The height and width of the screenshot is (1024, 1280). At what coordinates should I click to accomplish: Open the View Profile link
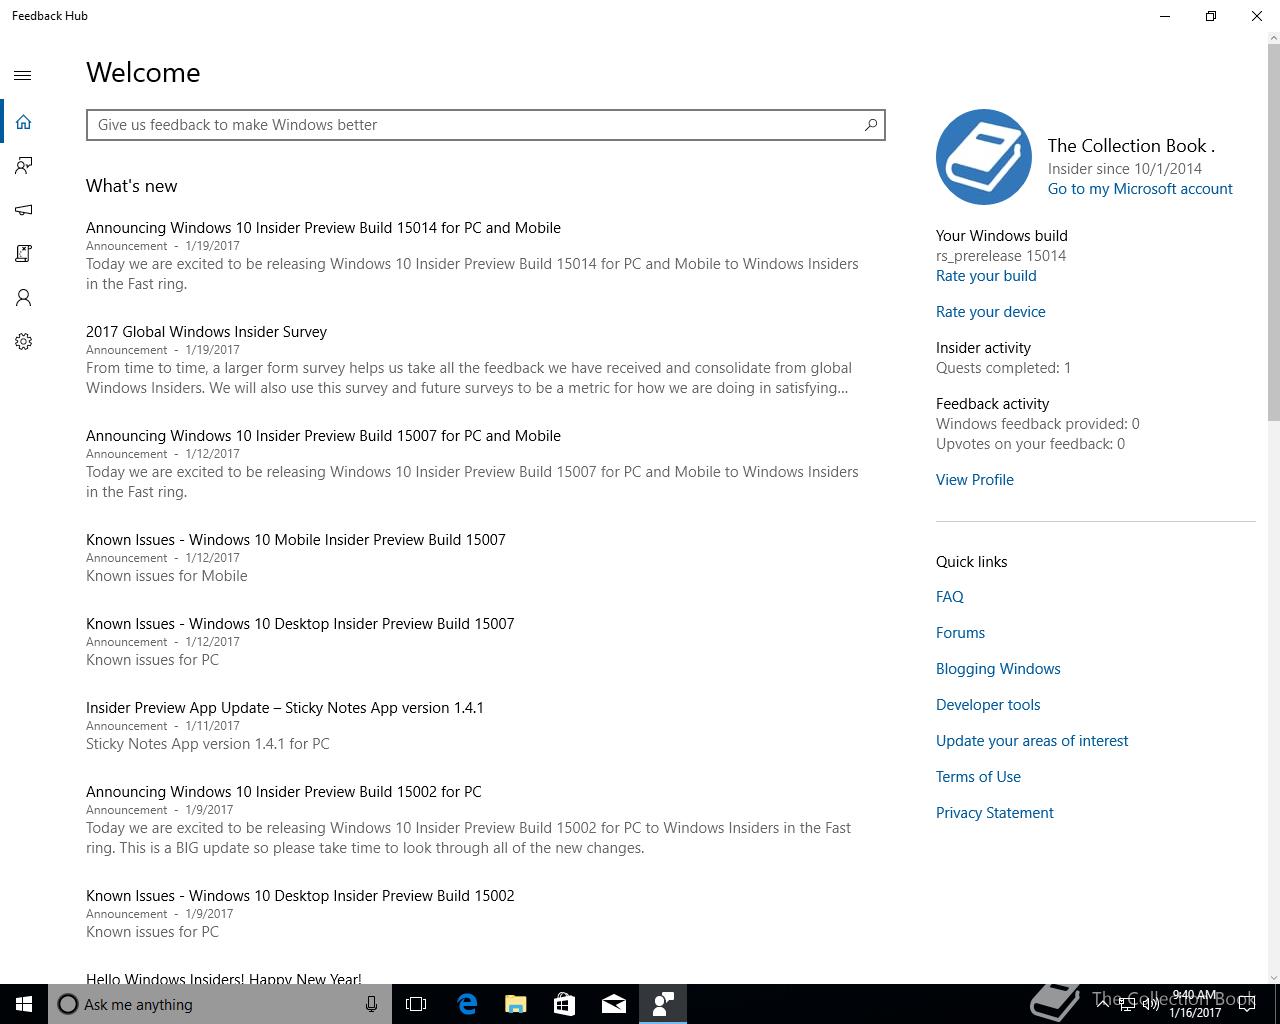(975, 480)
